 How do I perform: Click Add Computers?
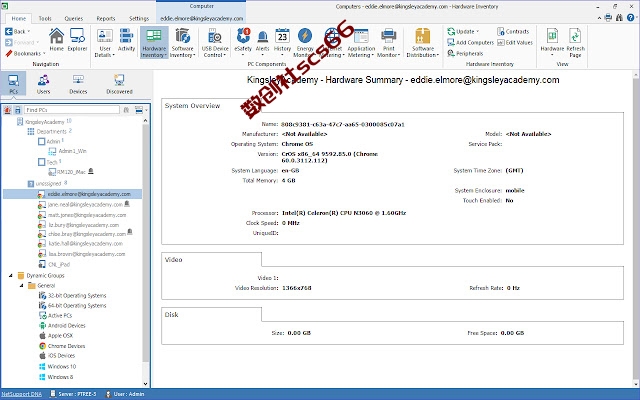coord(471,42)
